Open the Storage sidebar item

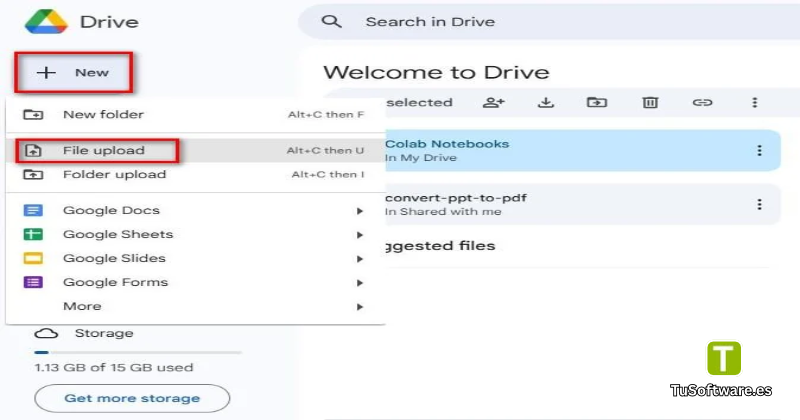pos(84,334)
